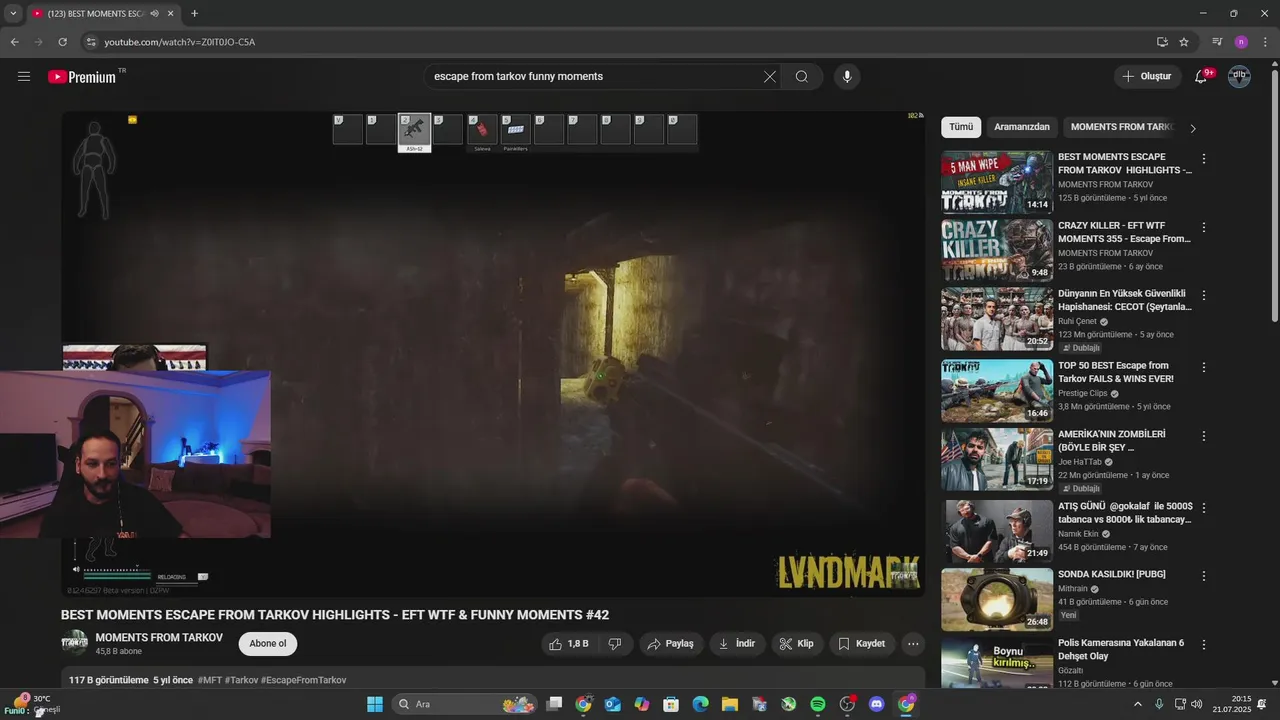Image resolution: width=1280 pixels, height=720 pixels.
Task: Mute the tab via speaker icon
Action: point(154,14)
